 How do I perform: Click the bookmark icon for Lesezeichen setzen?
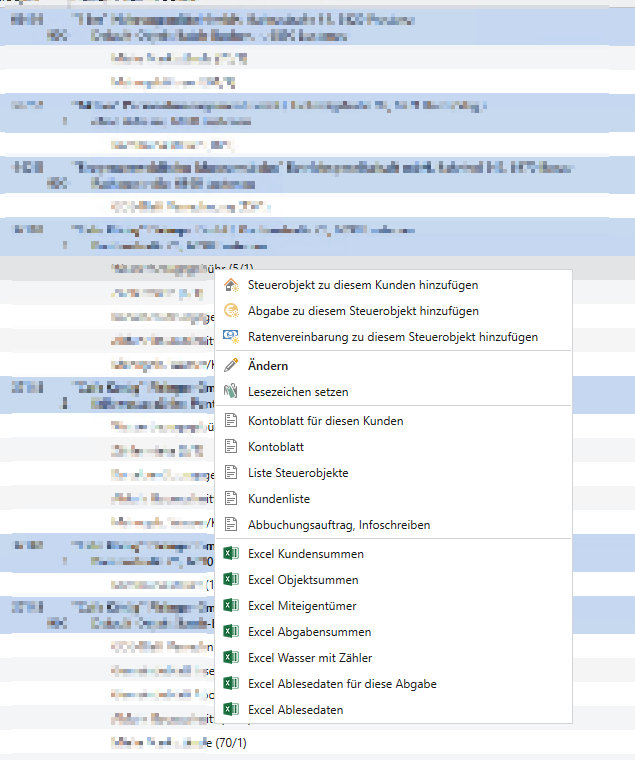pyautogui.click(x=231, y=392)
